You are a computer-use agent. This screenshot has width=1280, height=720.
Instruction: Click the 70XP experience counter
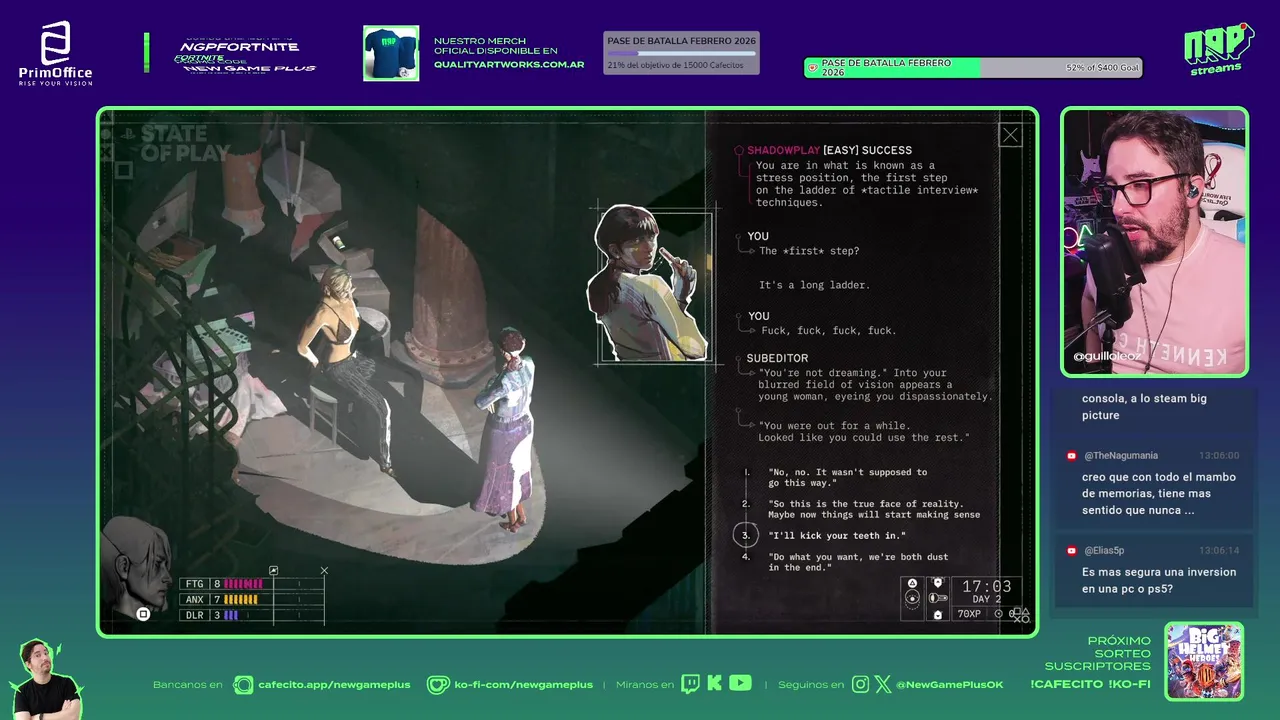coord(969,614)
